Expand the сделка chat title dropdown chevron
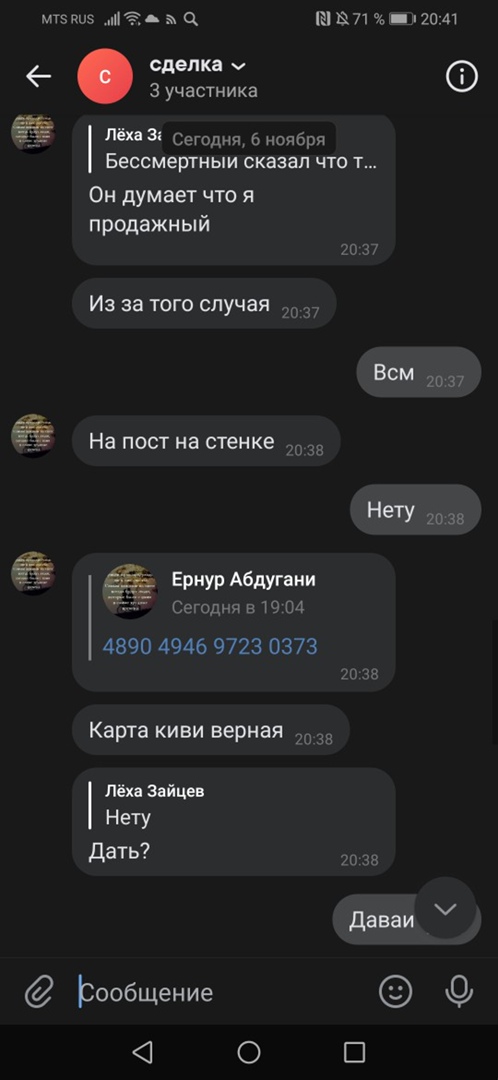The height and width of the screenshot is (1080, 498). pos(238,66)
